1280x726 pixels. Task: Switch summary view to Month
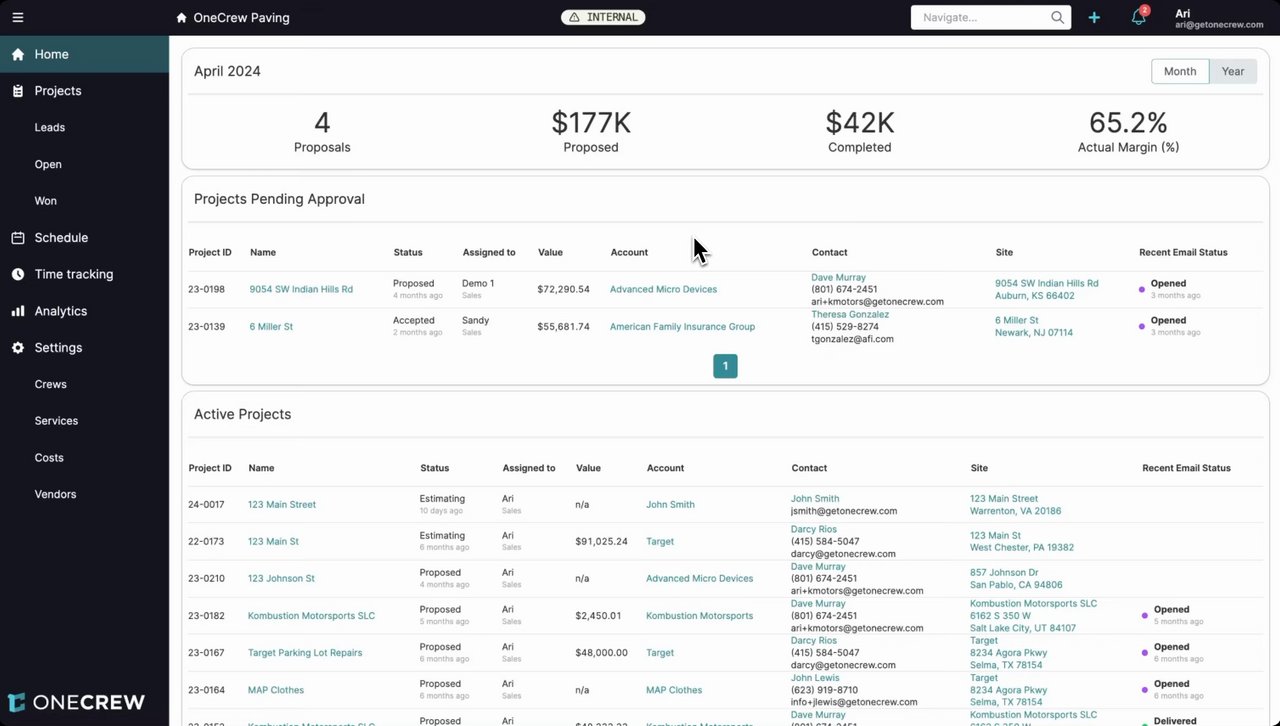point(1180,71)
